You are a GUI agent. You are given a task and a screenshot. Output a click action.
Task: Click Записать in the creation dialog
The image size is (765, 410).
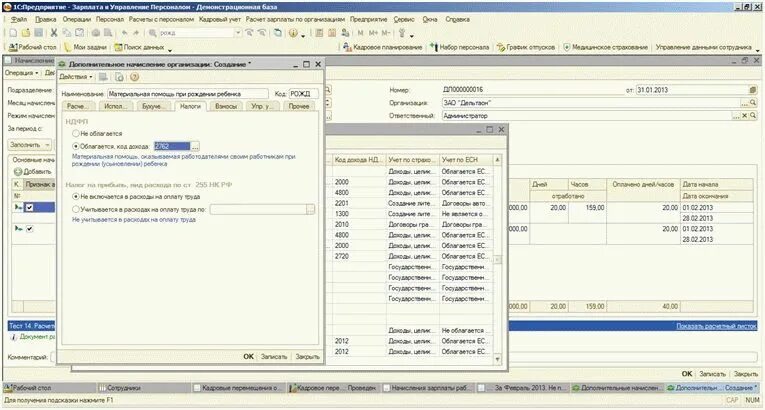point(274,357)
